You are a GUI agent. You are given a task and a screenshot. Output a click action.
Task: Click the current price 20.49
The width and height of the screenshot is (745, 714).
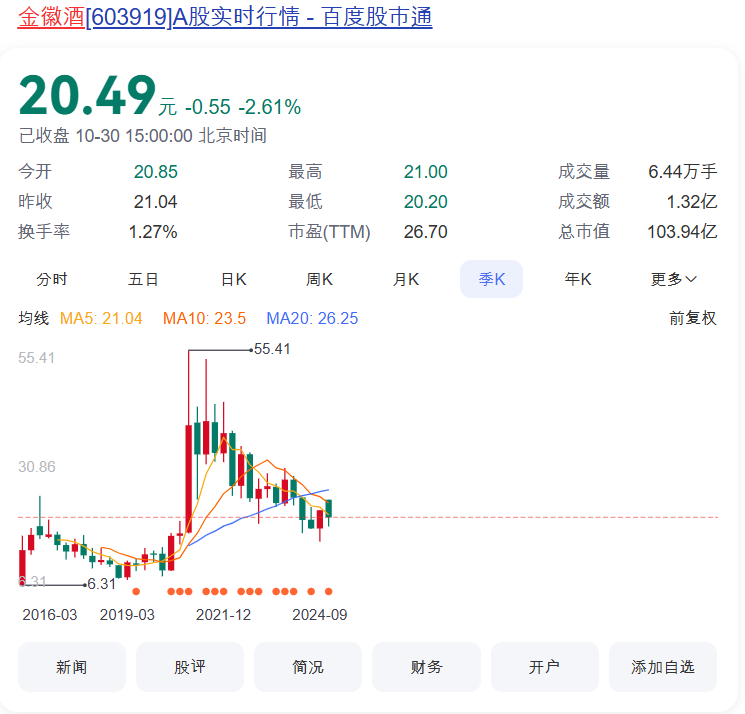click(x=87, y=96)
